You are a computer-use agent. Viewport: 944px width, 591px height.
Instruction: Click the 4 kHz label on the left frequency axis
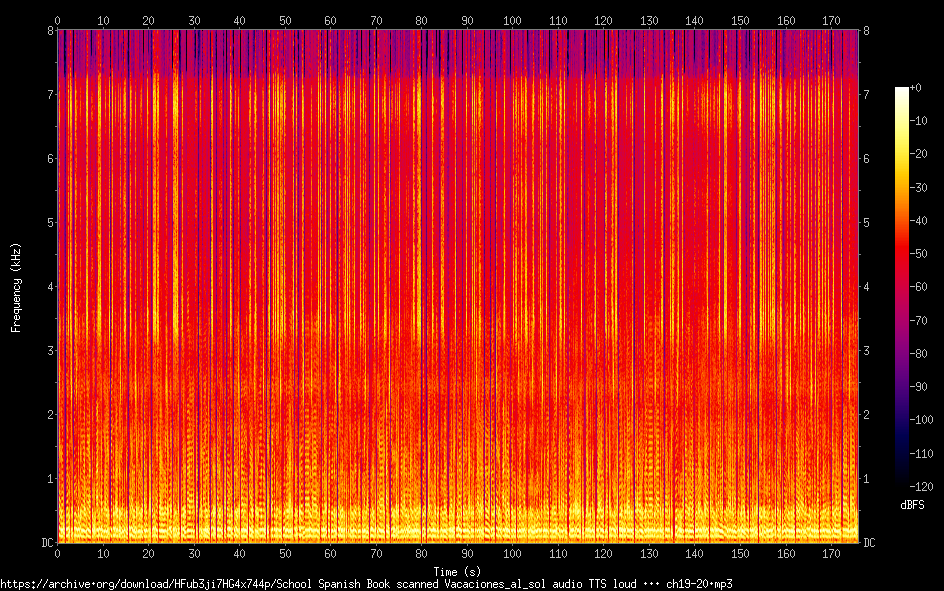click(x=50, y=287)
